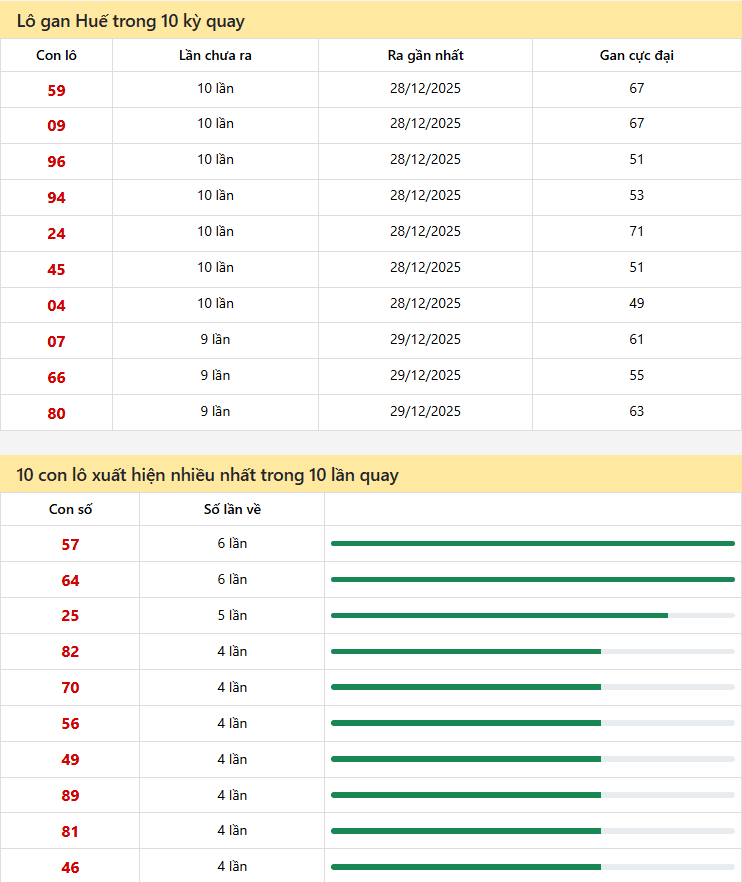Select lô number 09 in first table
The height and width of the screenshot is (882, 742).
(x=56, y=126)
